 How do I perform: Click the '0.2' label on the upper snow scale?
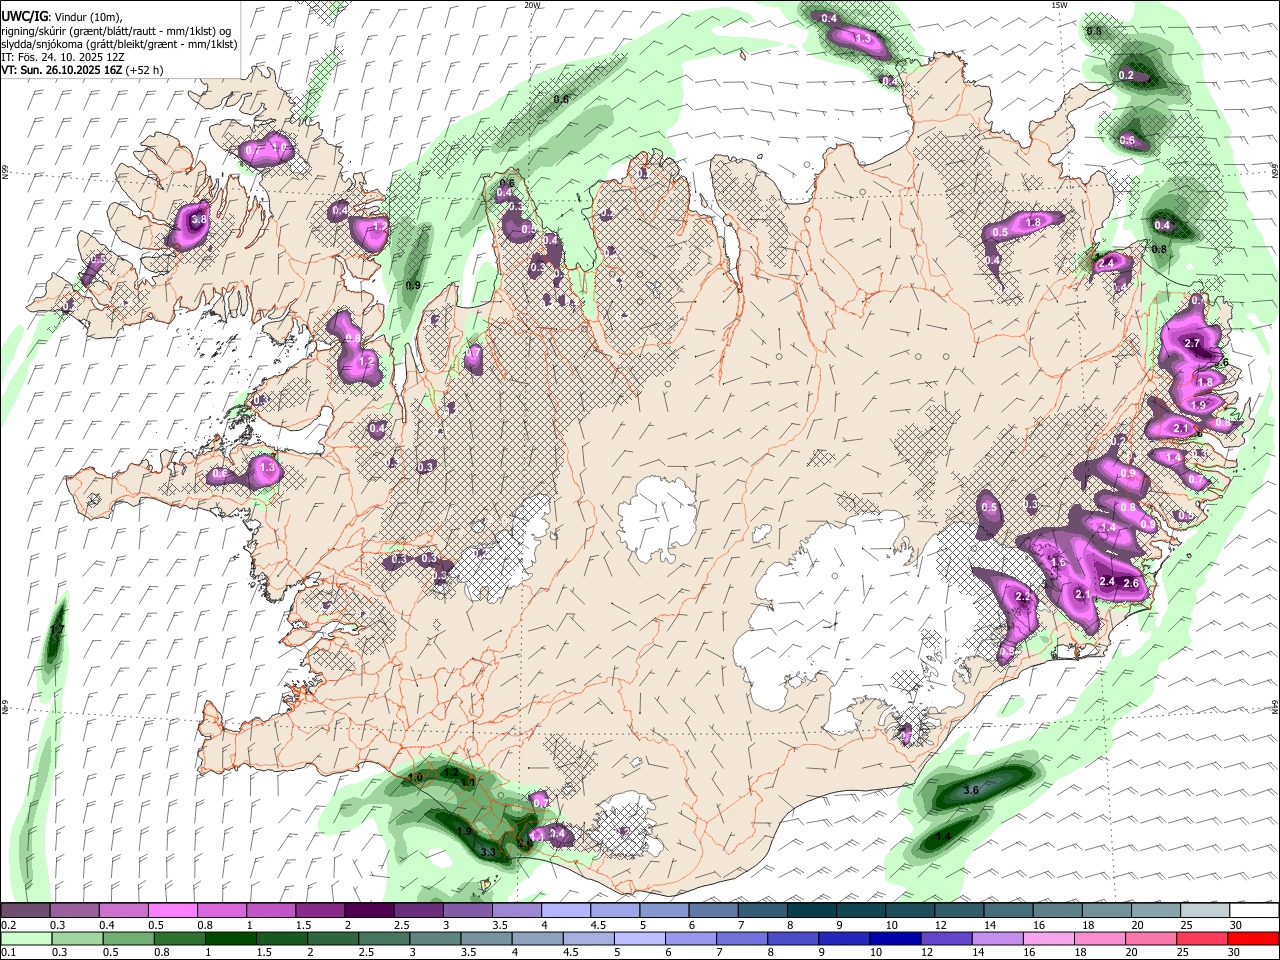[7, 925]
